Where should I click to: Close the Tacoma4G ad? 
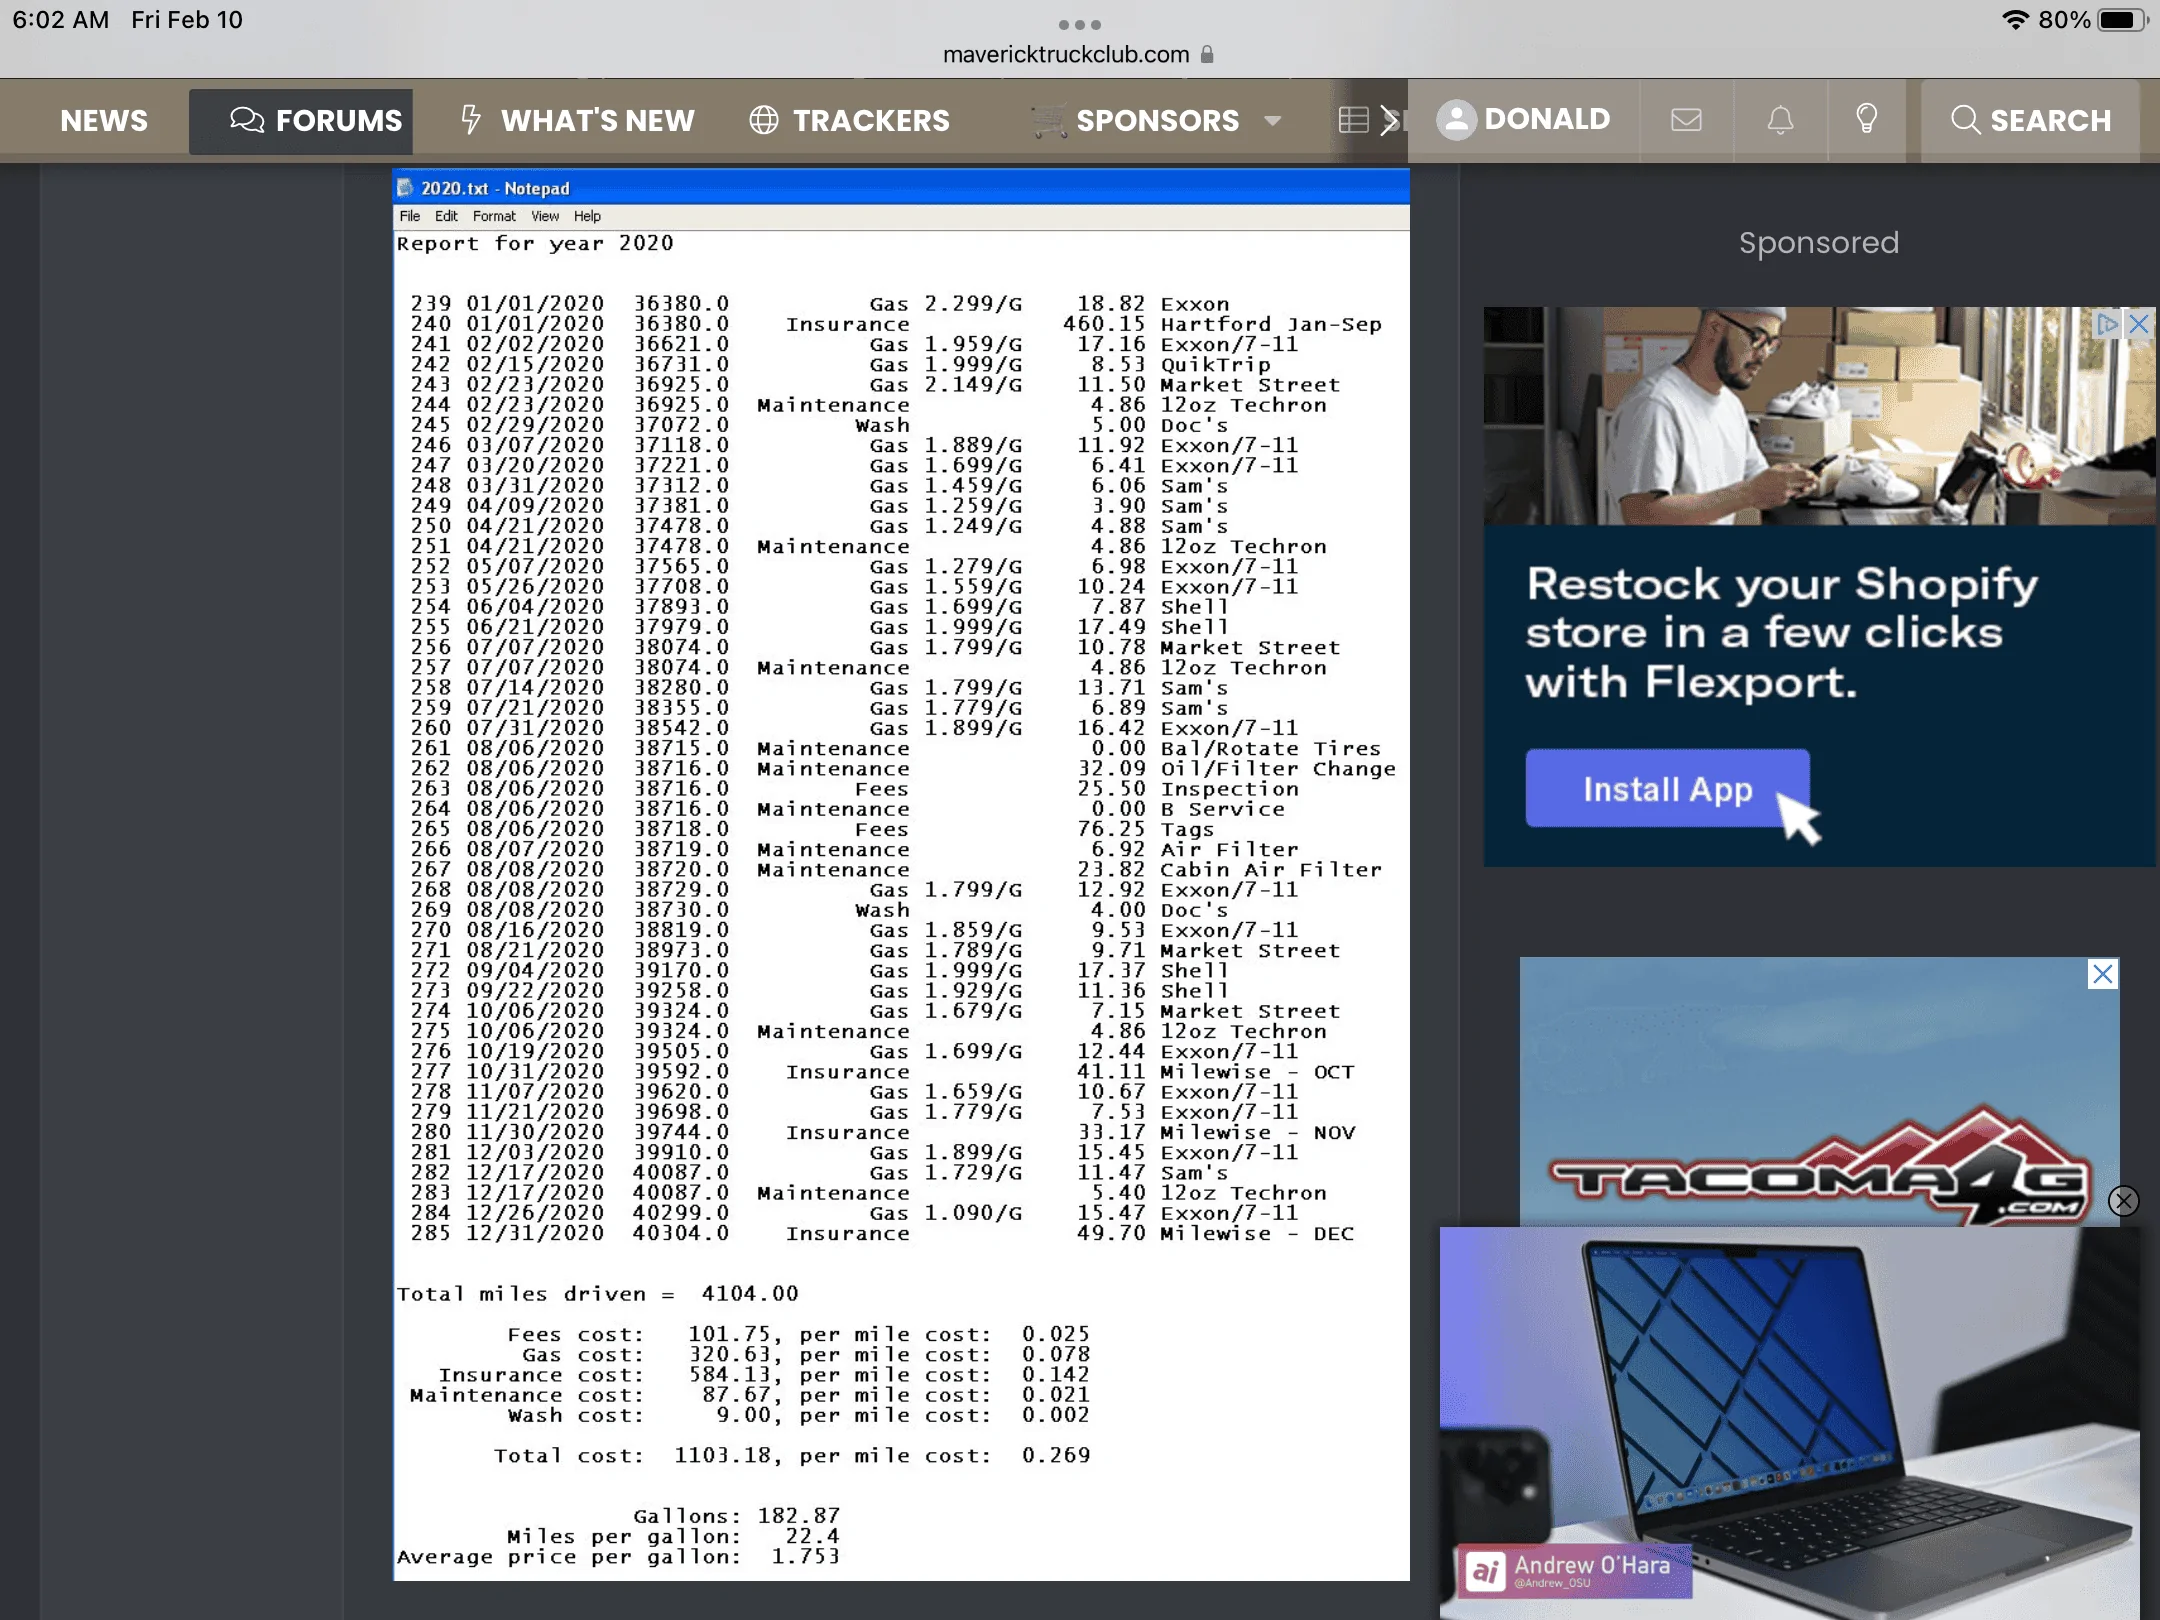(2103, 974)
